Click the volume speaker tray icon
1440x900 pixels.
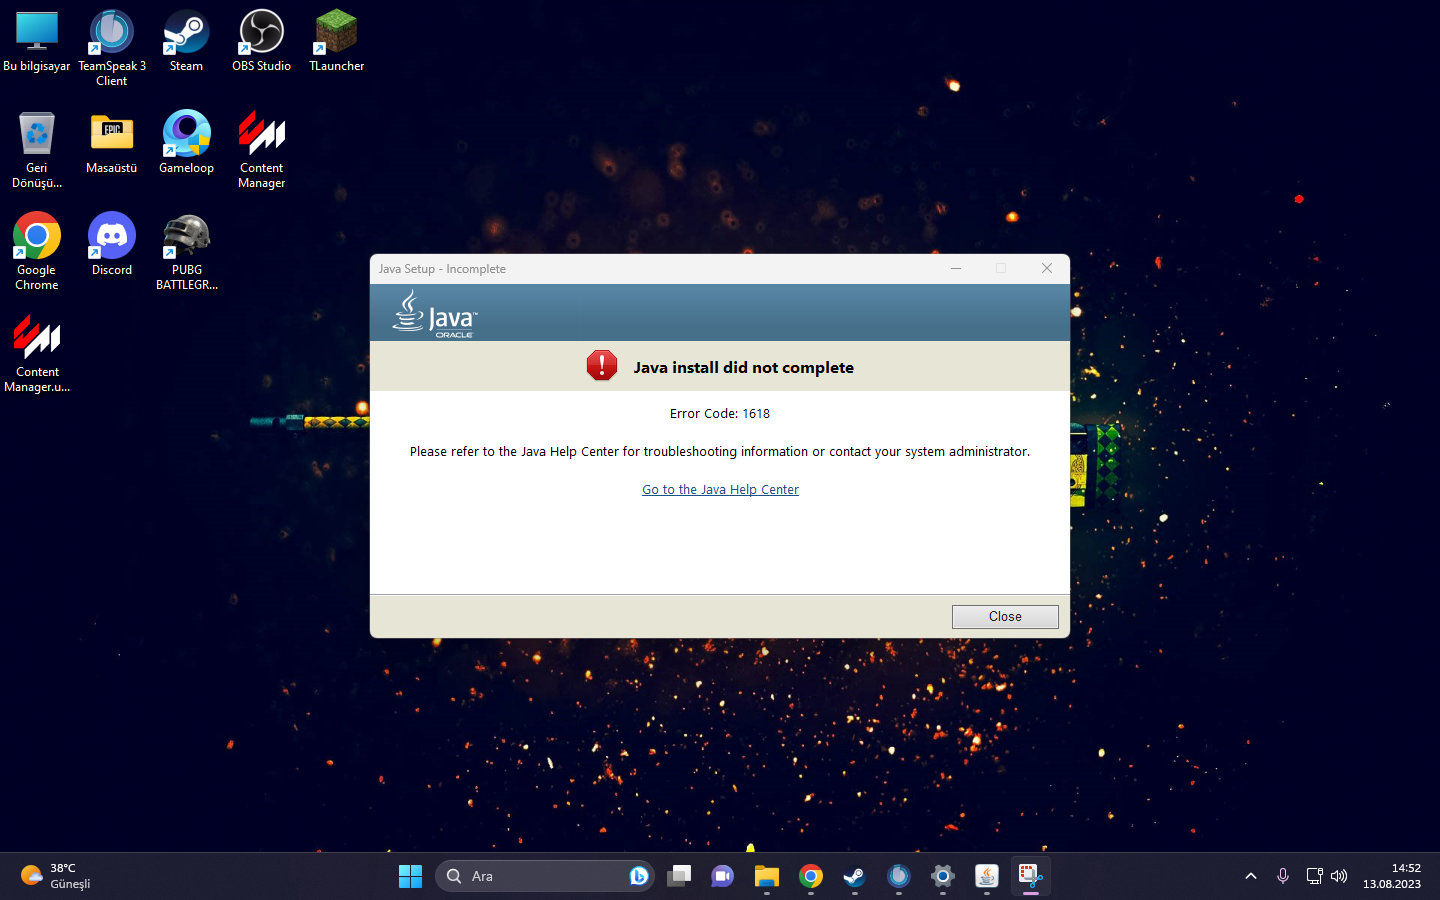click(x=1340, y=876)
